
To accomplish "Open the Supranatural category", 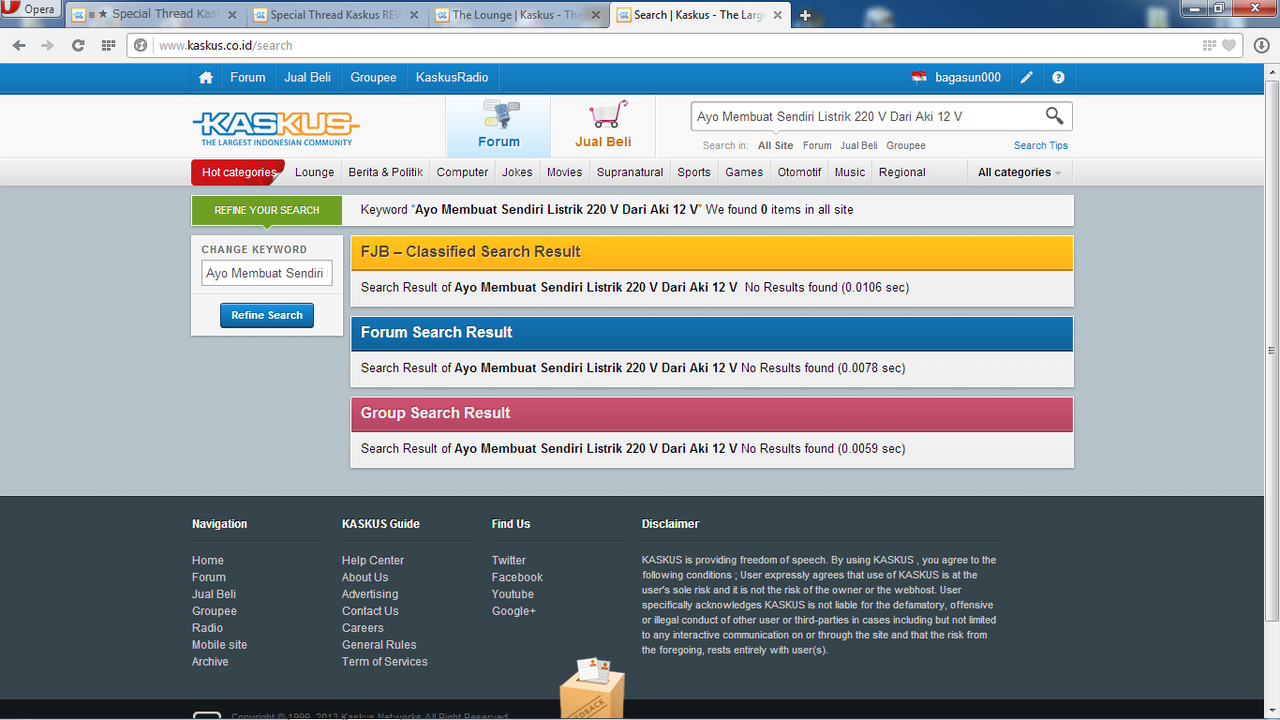I will click(630, 172).
